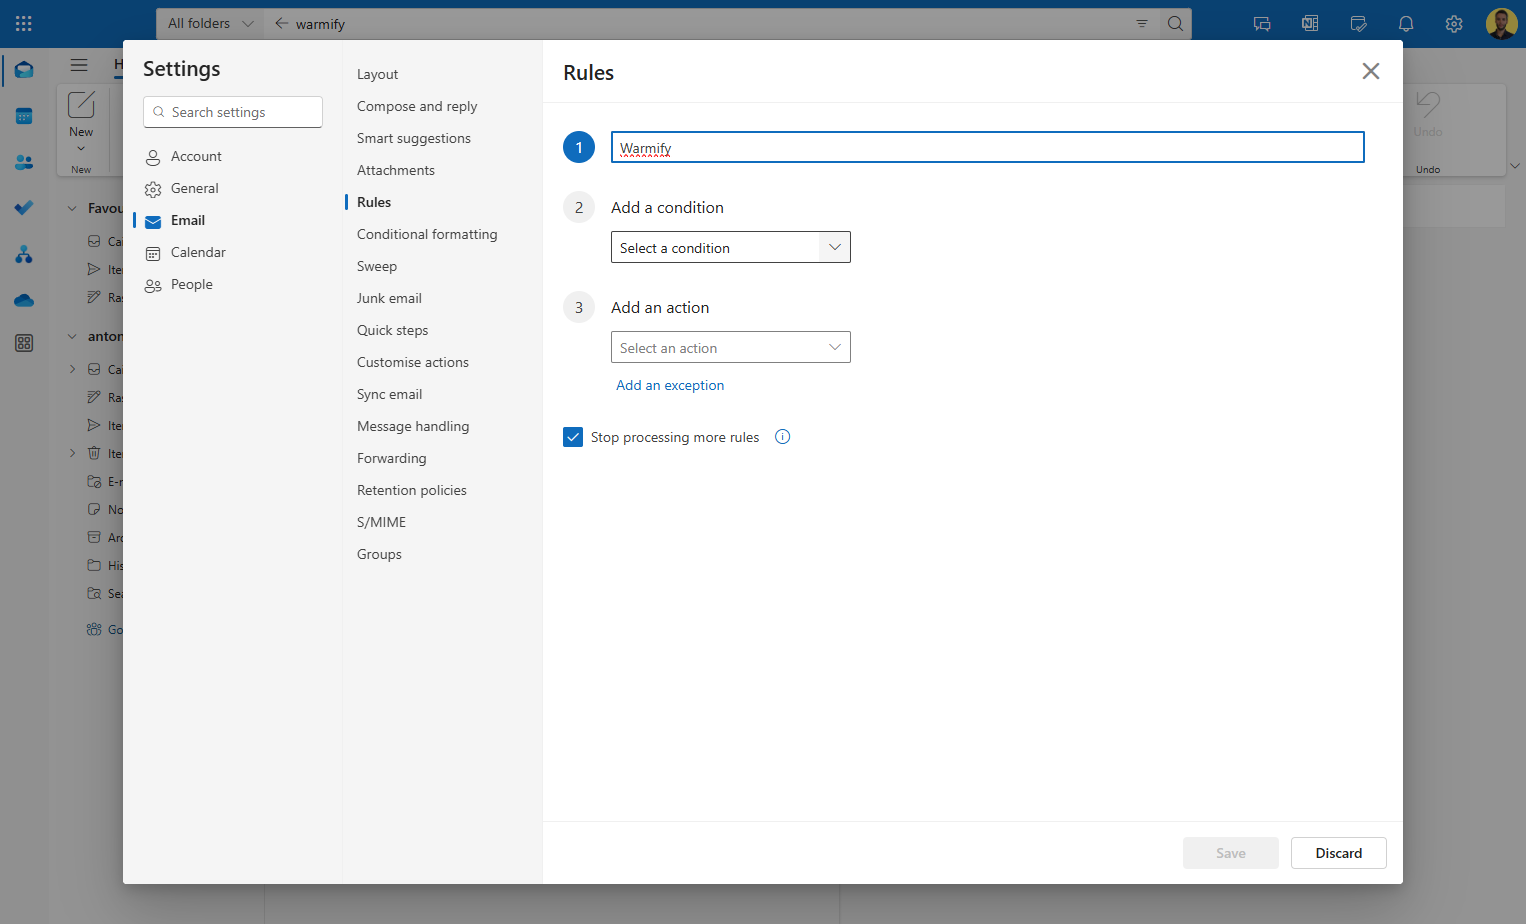
Task: Discard the new rule
Action: coord(1339,853)
